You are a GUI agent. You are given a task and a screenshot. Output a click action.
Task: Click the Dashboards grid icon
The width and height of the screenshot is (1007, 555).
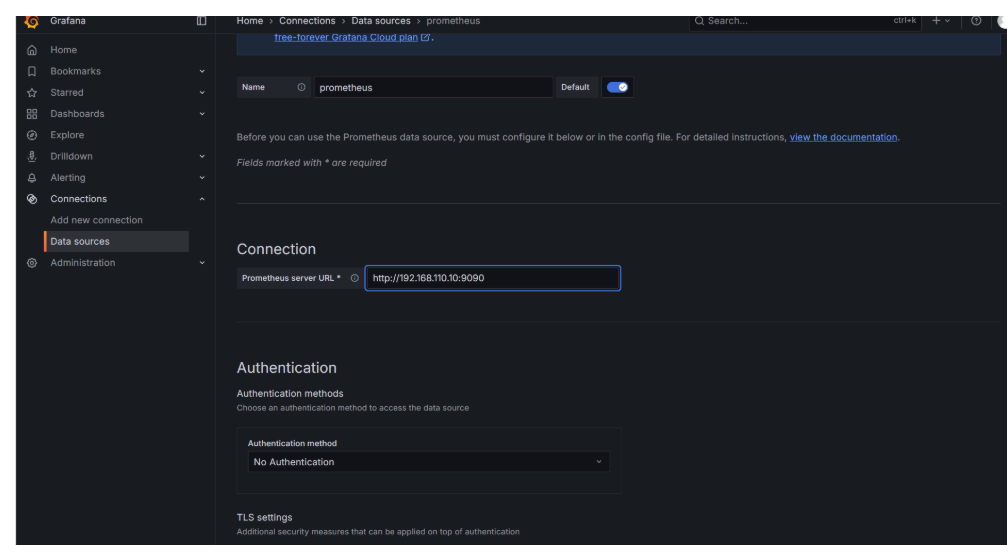(31, 114)
